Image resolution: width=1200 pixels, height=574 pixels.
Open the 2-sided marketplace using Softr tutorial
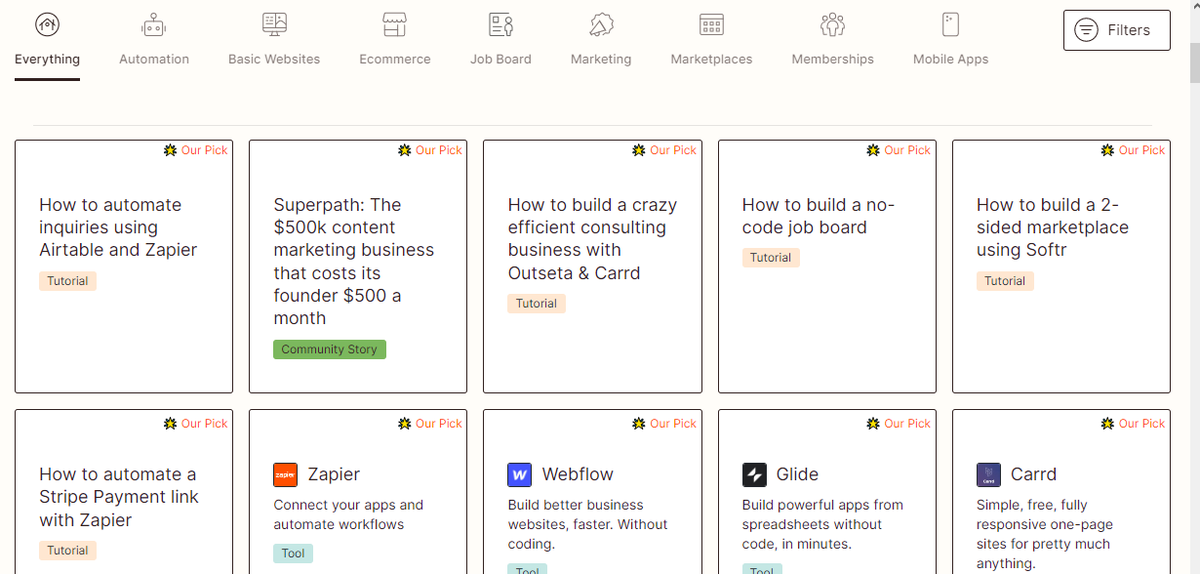click(x=1052, y=227)
